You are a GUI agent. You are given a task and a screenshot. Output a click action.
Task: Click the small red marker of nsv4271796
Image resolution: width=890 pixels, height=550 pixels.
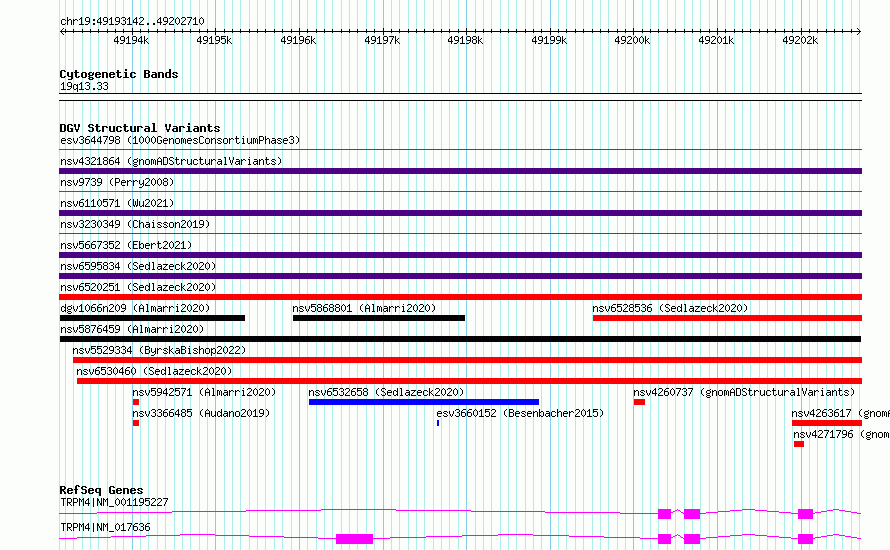click(799, 444)
